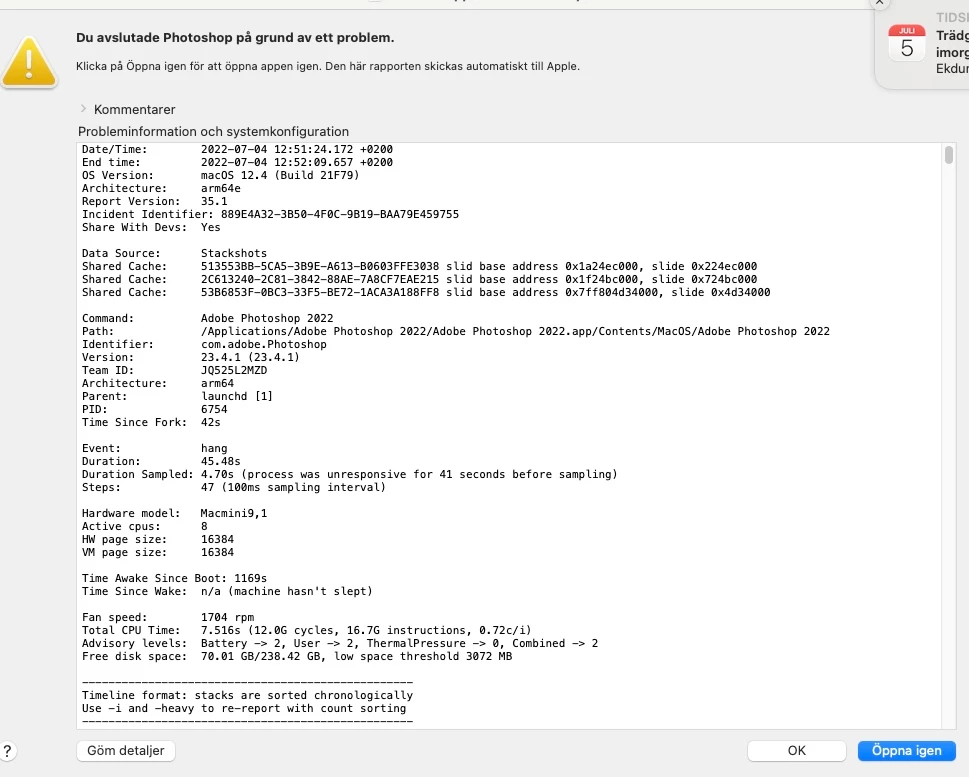Click Data Source 'Stackshots' value
The width and height of the screenshot is (969, 777).
(234, 253)
